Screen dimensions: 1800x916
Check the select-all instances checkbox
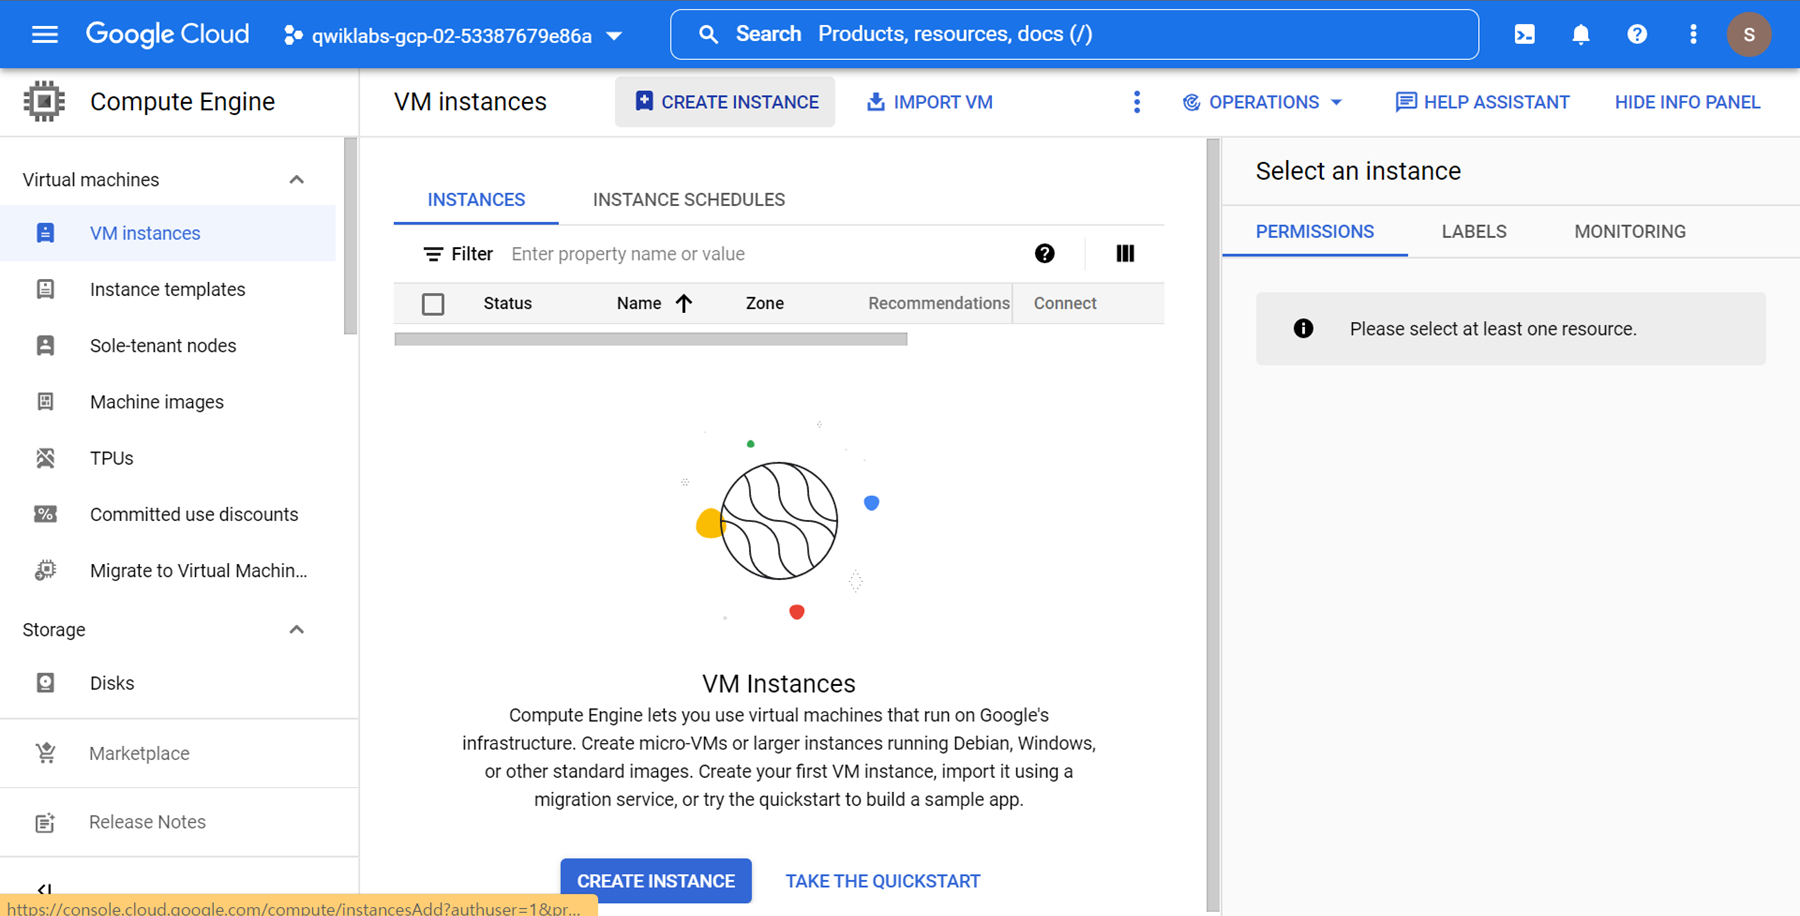point(433,304)
